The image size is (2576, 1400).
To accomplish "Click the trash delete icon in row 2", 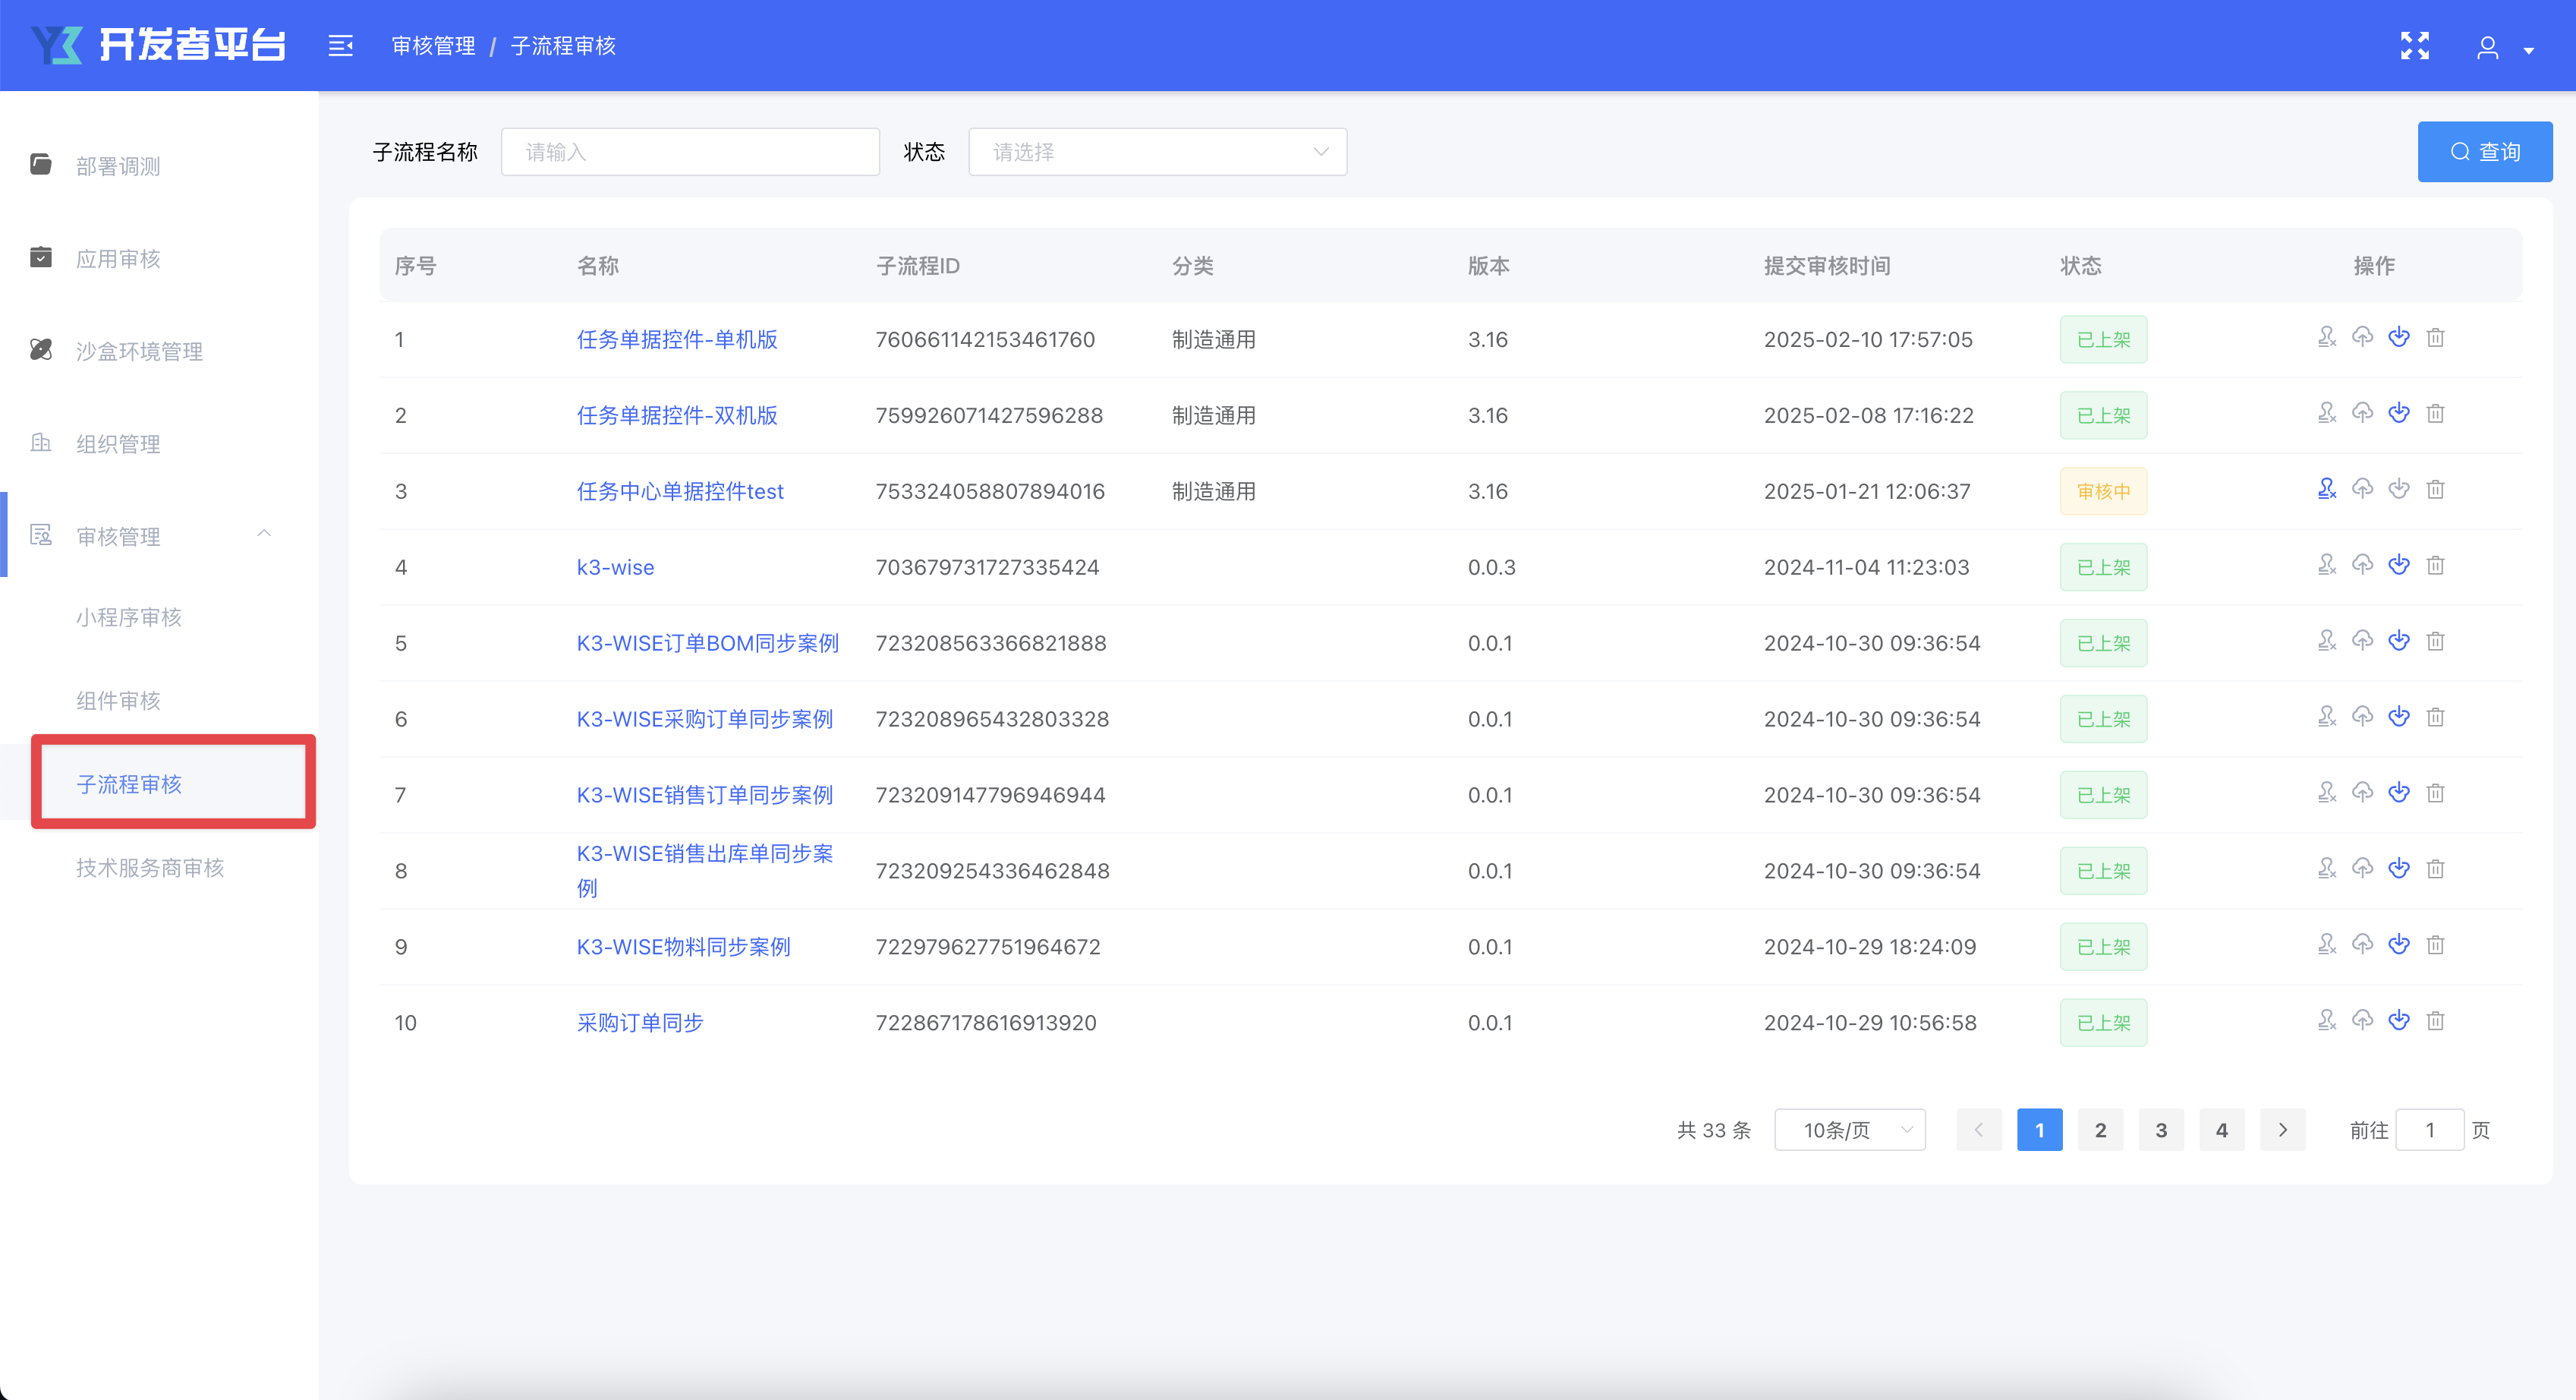I will (2435, 413).
